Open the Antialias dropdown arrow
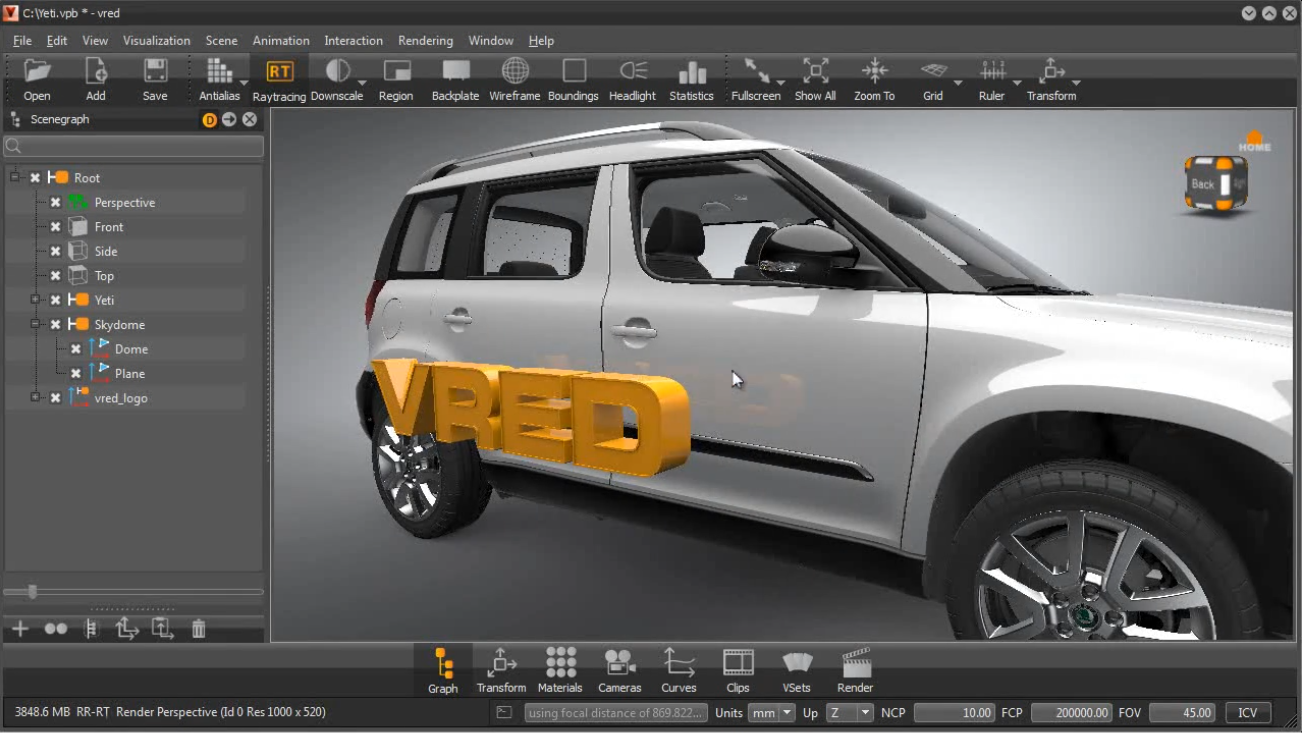The image size is (1303, 735). tap(244, 83)
